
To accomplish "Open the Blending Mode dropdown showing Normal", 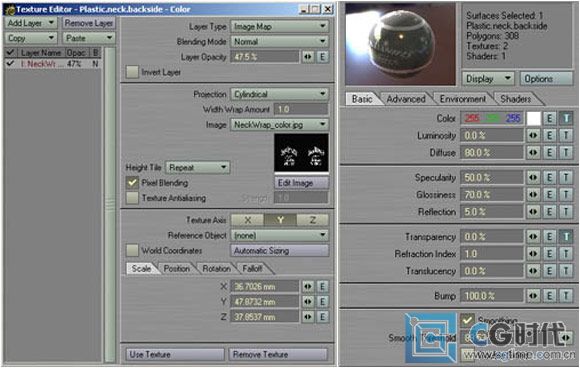I will point(279,41).
